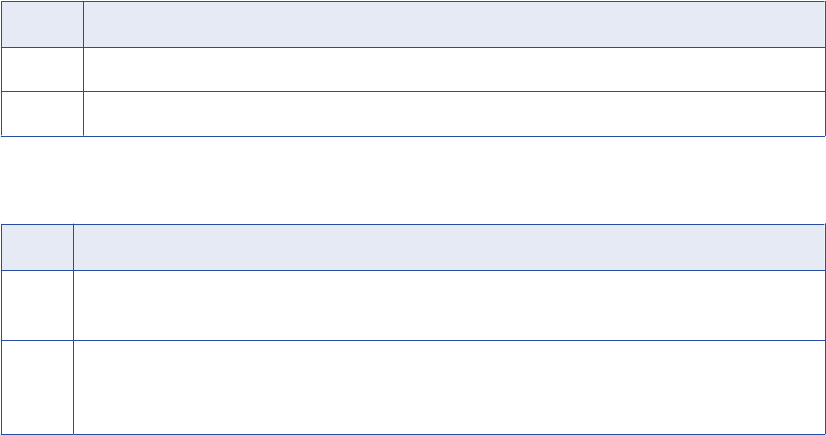Viewport: 826px width, 435px height.
Task: Click the lower table's wide header cell
Action: pyautogui.click(x=448, y=247)
